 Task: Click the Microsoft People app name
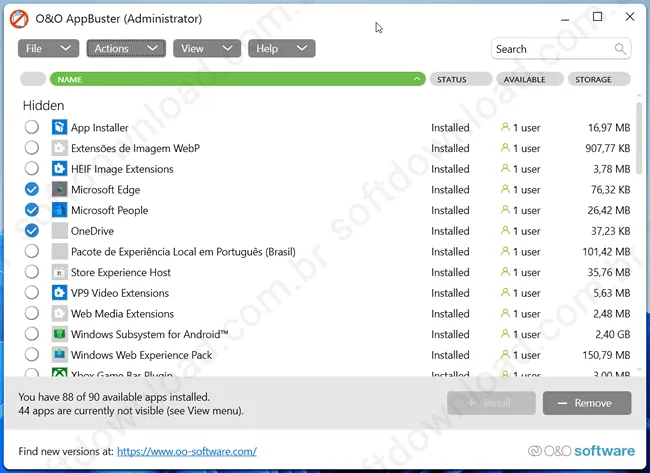[x=109, y=210]
